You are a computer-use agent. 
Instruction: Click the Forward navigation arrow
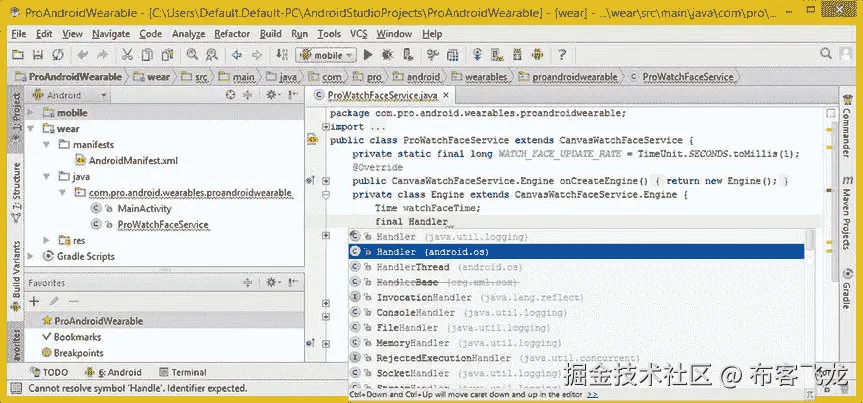[256, 55]
